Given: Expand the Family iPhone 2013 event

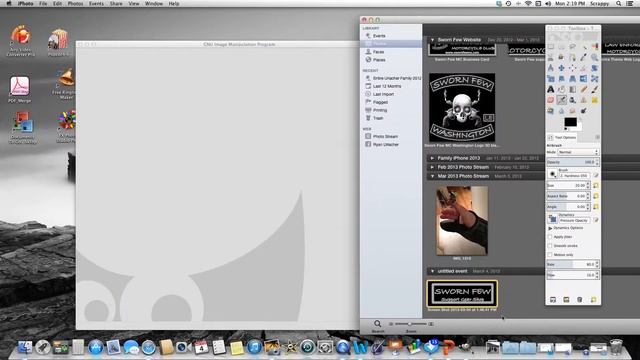Looking at the screenshot, I should click(x=432, y=158).
